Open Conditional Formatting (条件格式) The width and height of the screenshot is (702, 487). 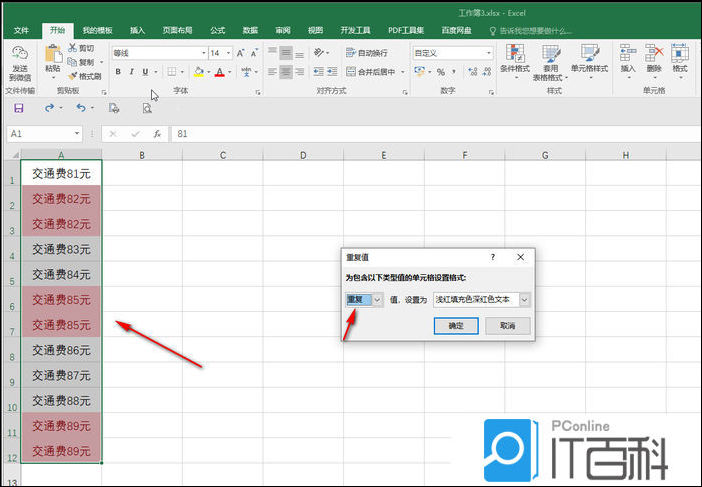(515, 62)
